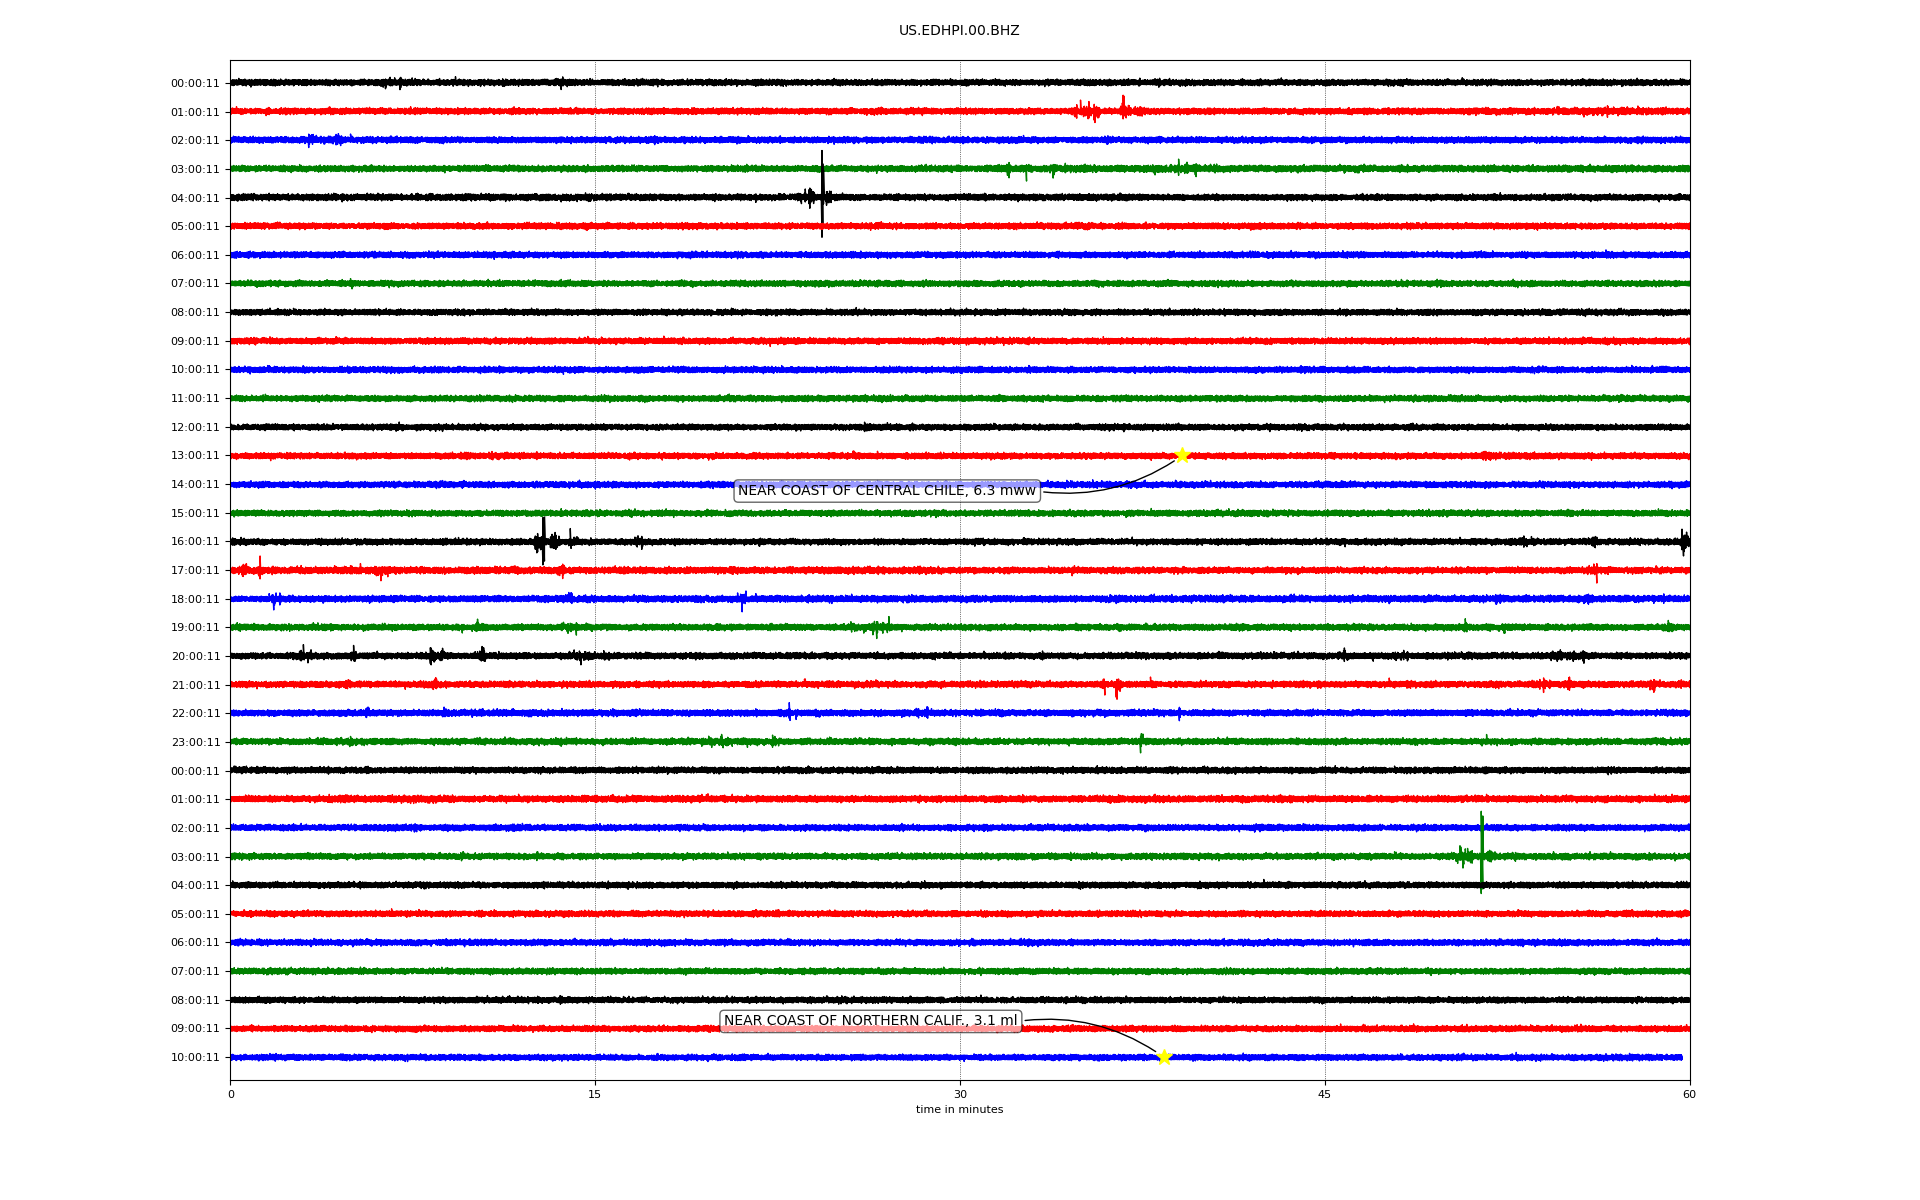
Task: Click the 23:00:11 row time label
Action: (195, 742)
